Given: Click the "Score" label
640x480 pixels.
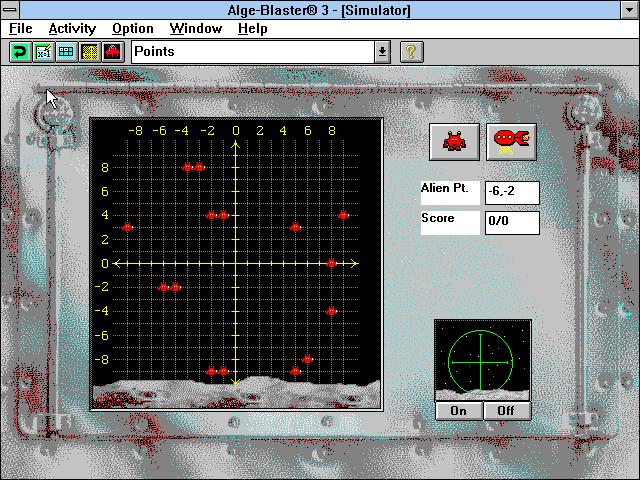Looking at the screenshot, I should coord(438,218).
